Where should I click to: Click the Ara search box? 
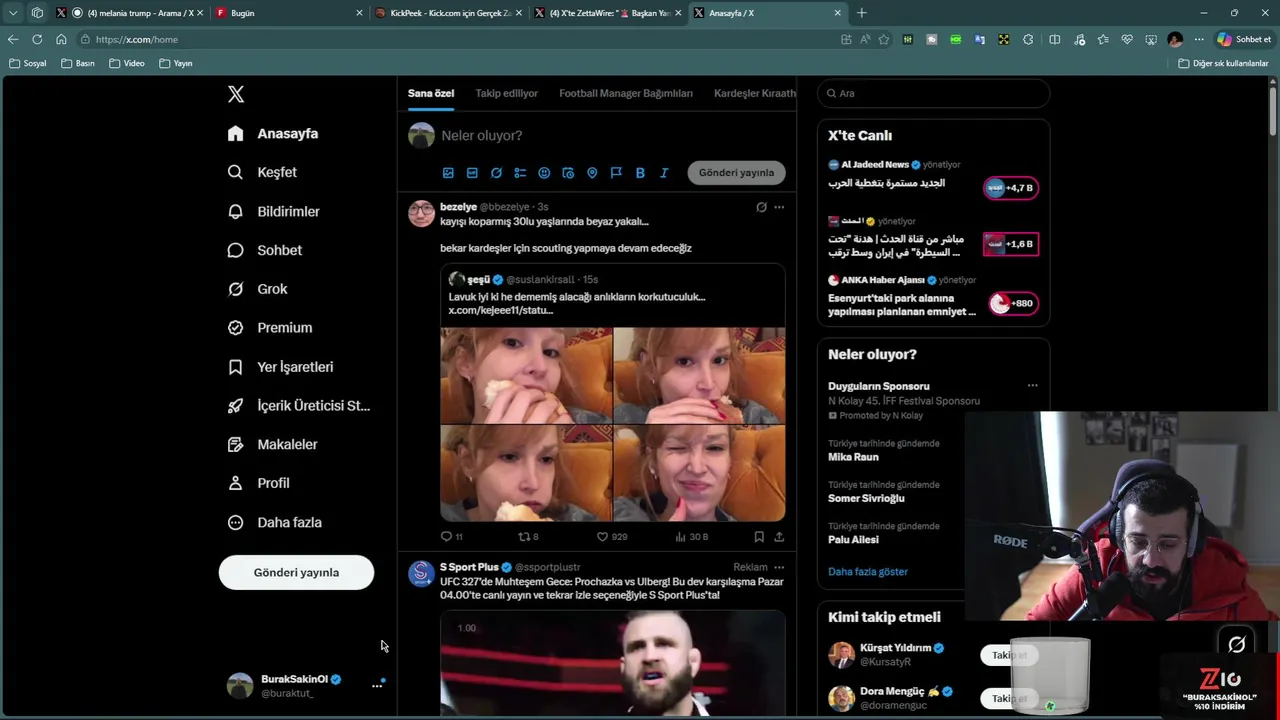pyautogui.click(x=933, y=93)
